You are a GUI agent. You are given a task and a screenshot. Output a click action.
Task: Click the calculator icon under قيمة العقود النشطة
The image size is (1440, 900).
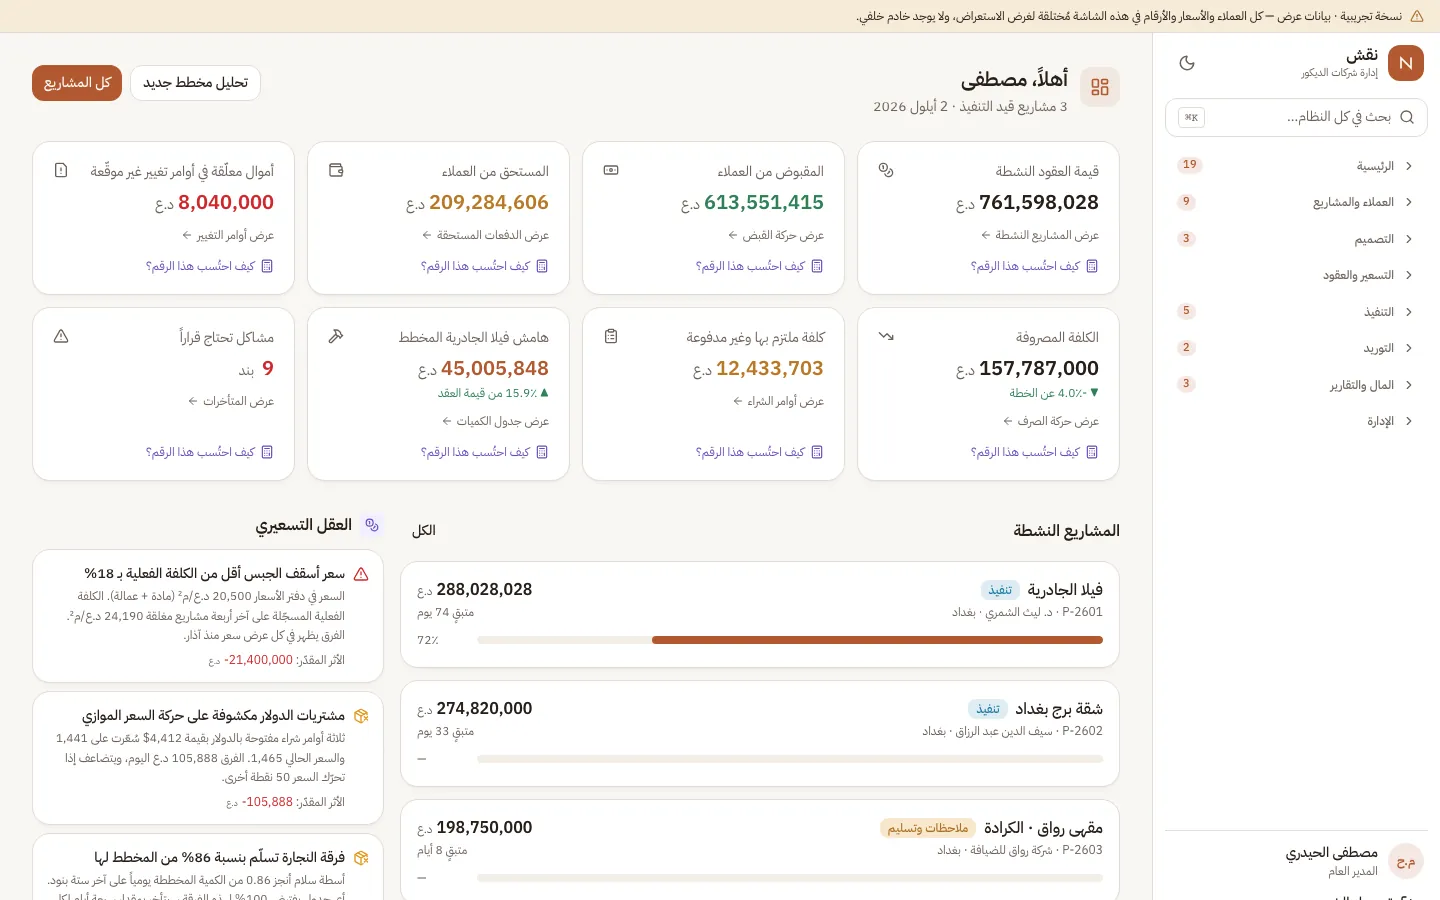[x=1092, y=266]
